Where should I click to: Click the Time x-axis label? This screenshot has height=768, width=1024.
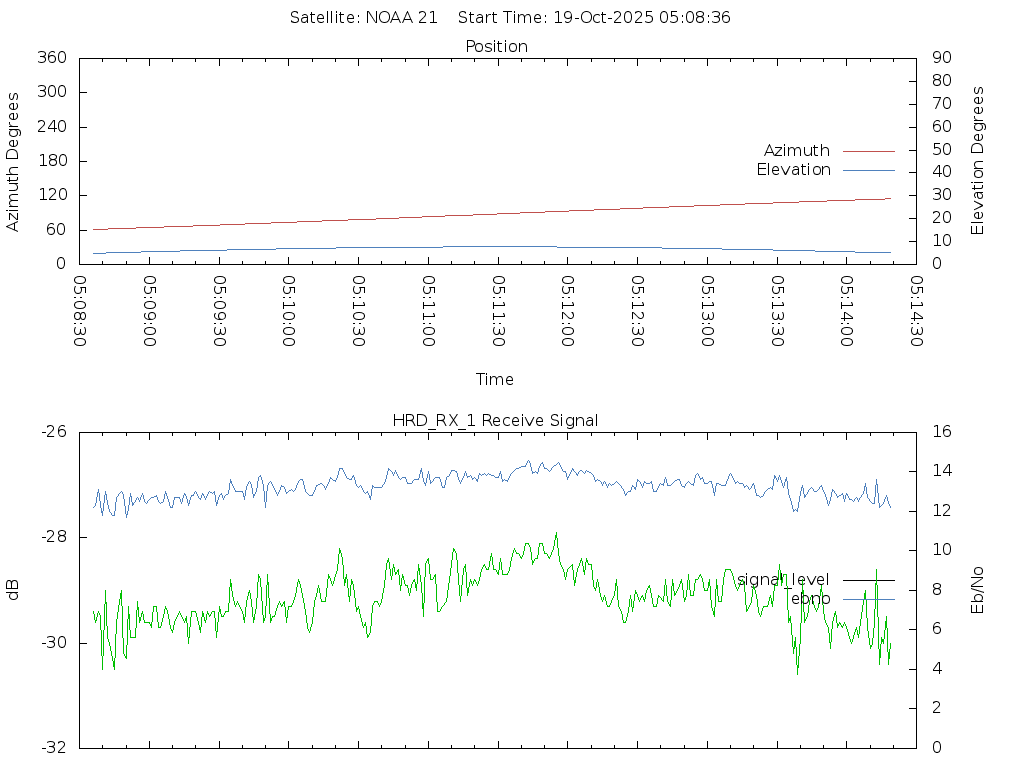coord(495,380)
